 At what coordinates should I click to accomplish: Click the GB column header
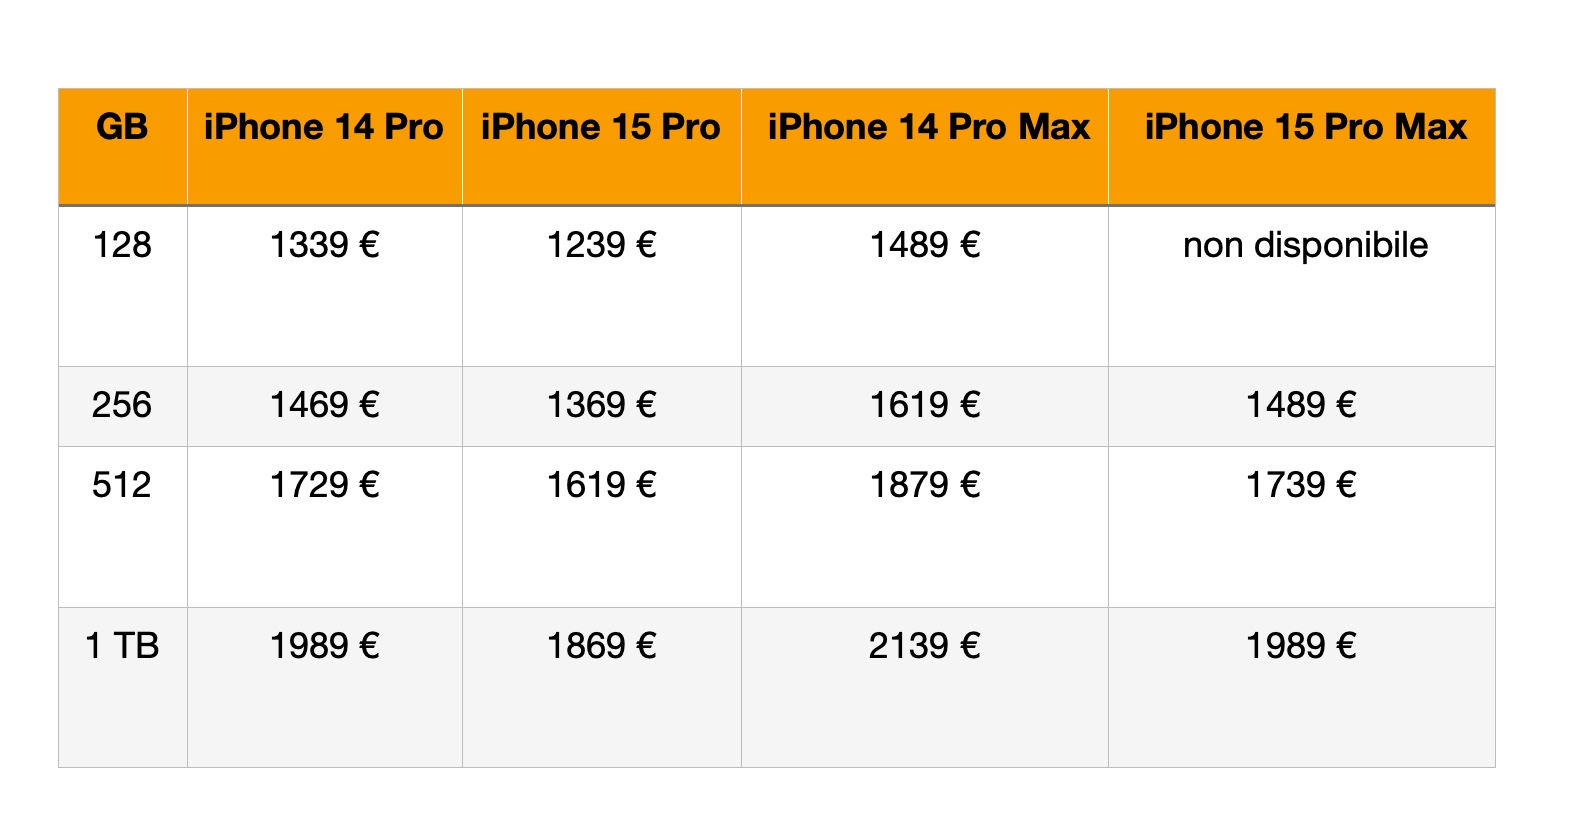point(122,128)
